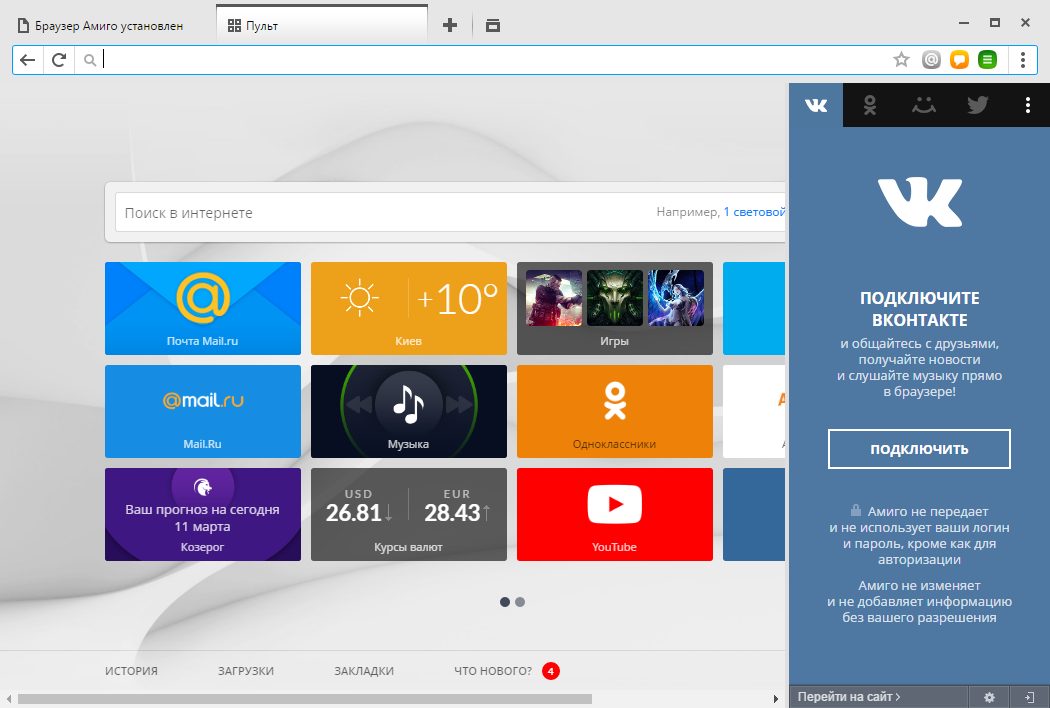Viewport: 1050px width, 708px height.
Task: Select the VK tab in the side panel
Action: [816, 105]
